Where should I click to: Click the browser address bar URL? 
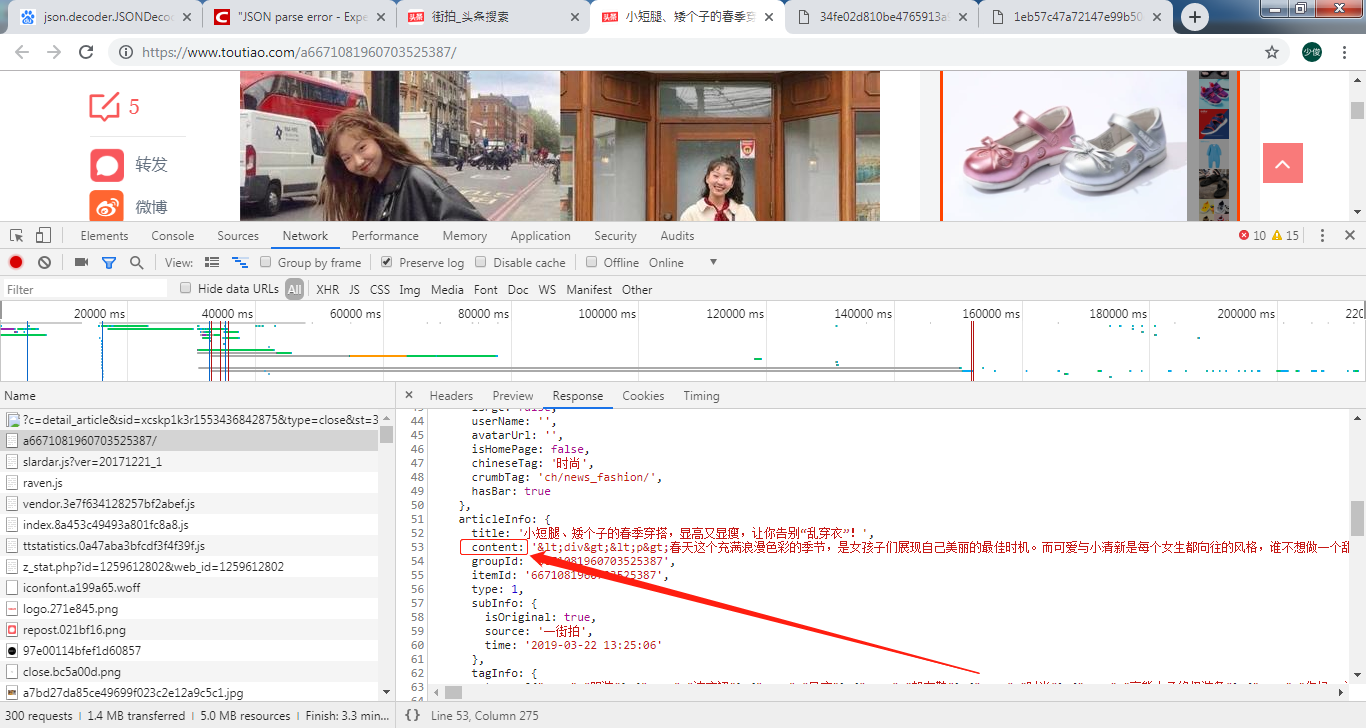point(299,52)
